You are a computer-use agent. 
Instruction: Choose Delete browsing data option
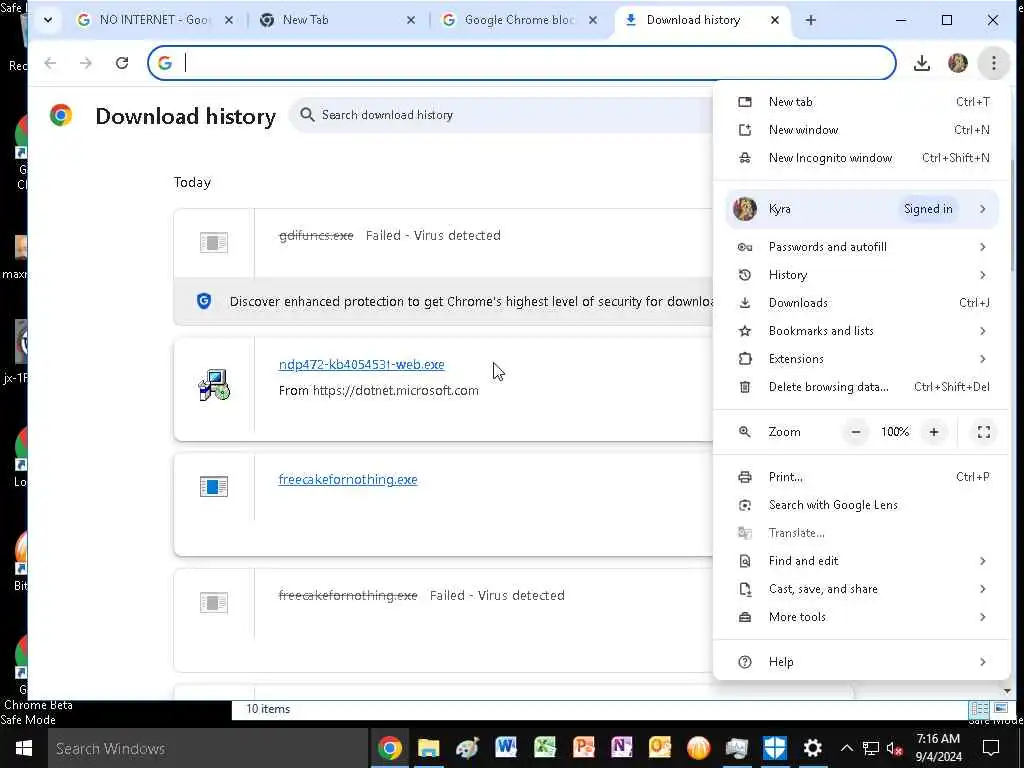(x=862, y=387)
